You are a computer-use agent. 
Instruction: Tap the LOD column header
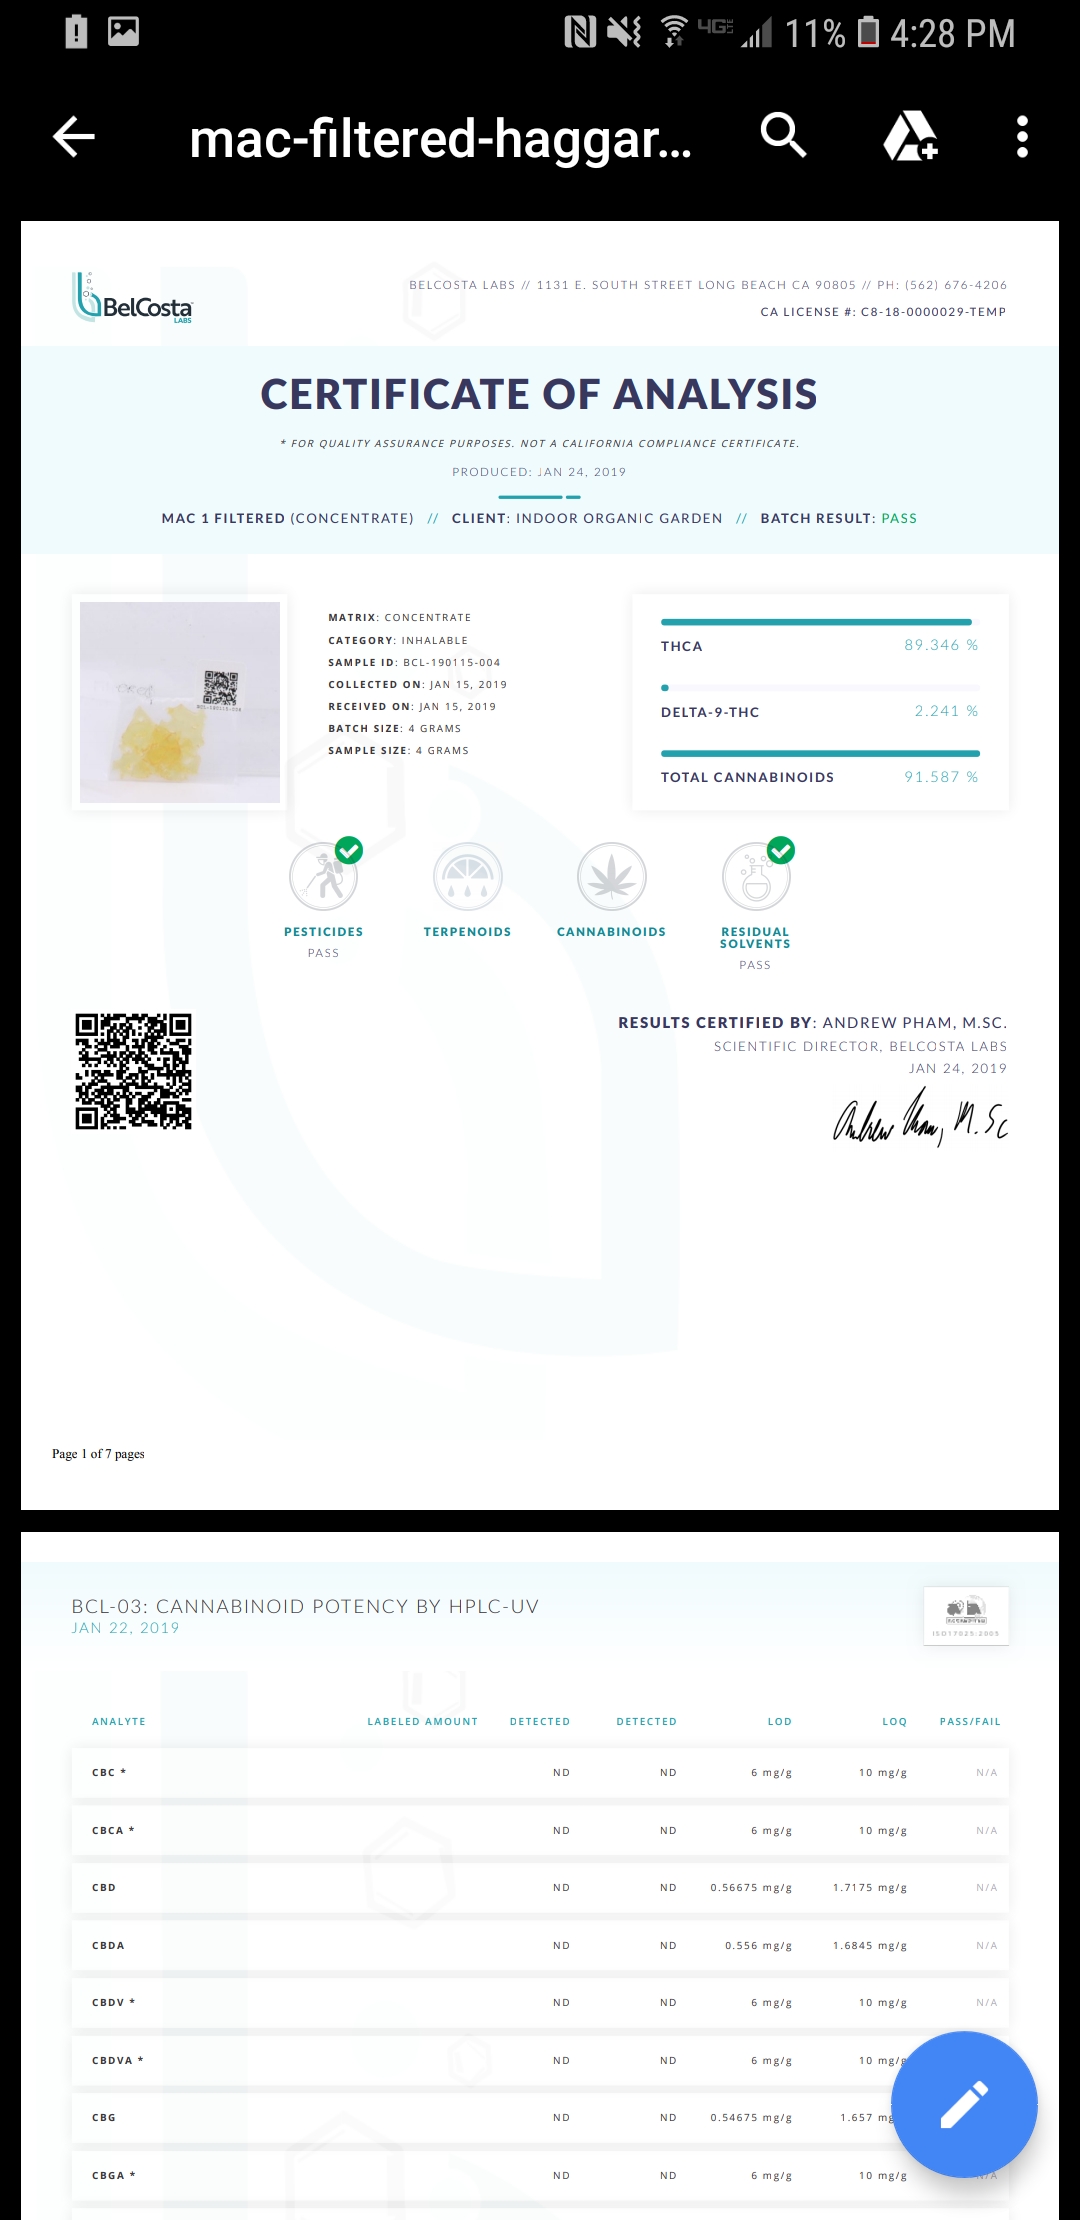[780, 1721]
